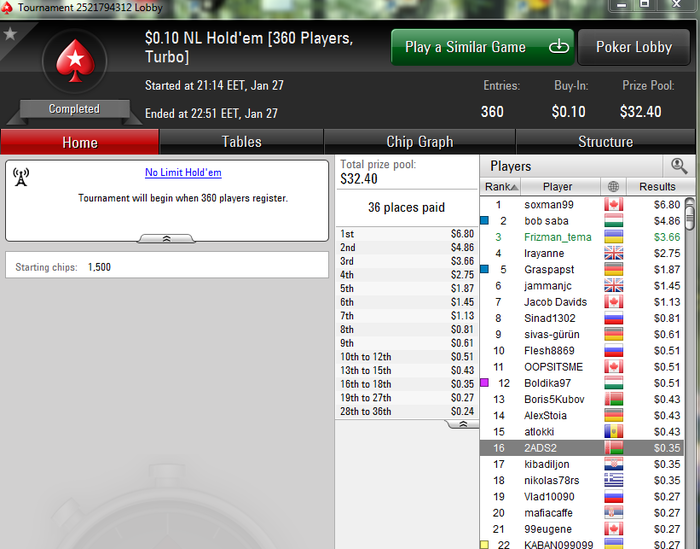Viewport: 700px width, 549px height.
Task: Click blue color tag next to bob saba
Action: 484,220
